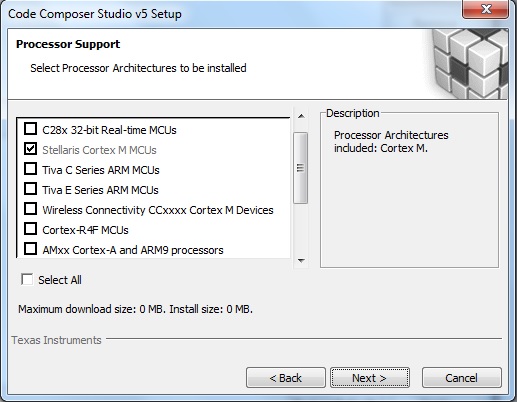The image size is (517, 402).
Task: Check C28x 32-bit Real-time MCUs box
Action: [30, 129]
